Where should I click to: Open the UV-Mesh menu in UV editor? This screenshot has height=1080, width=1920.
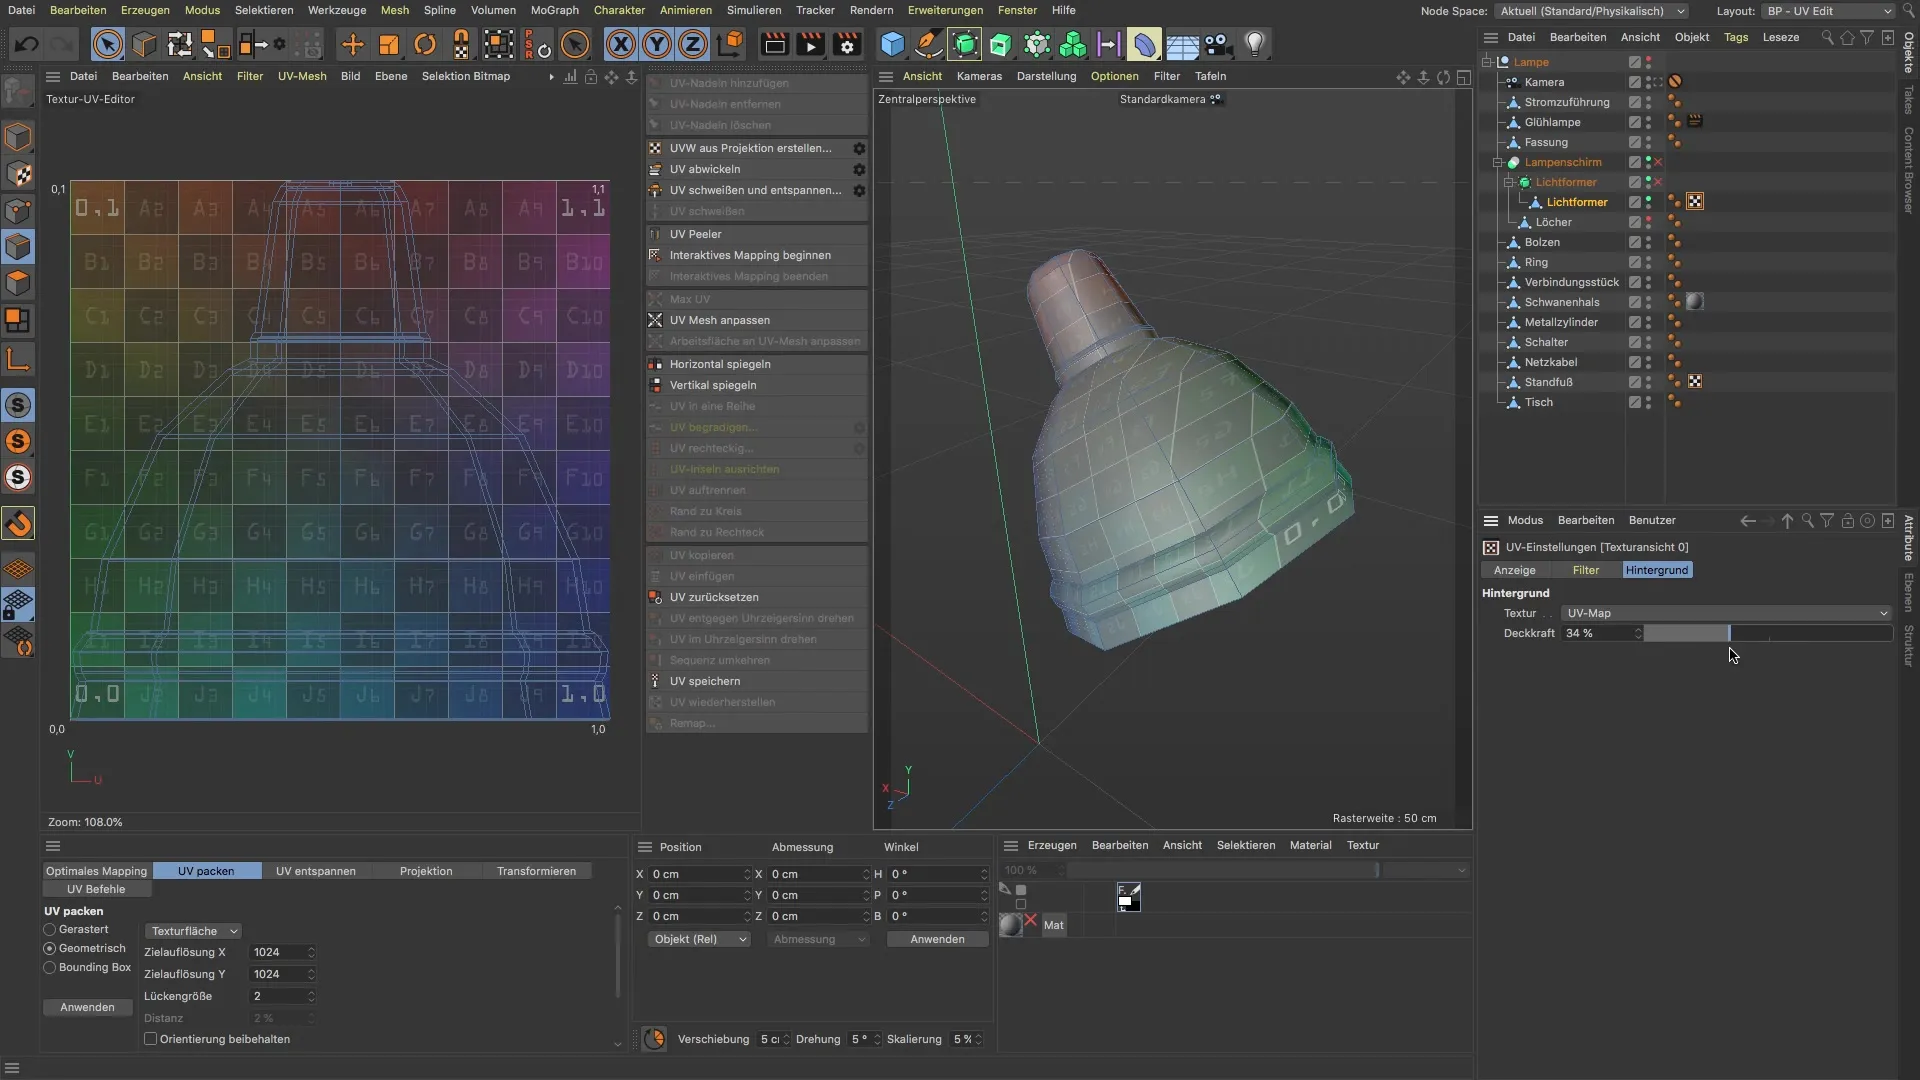[302, 76]
